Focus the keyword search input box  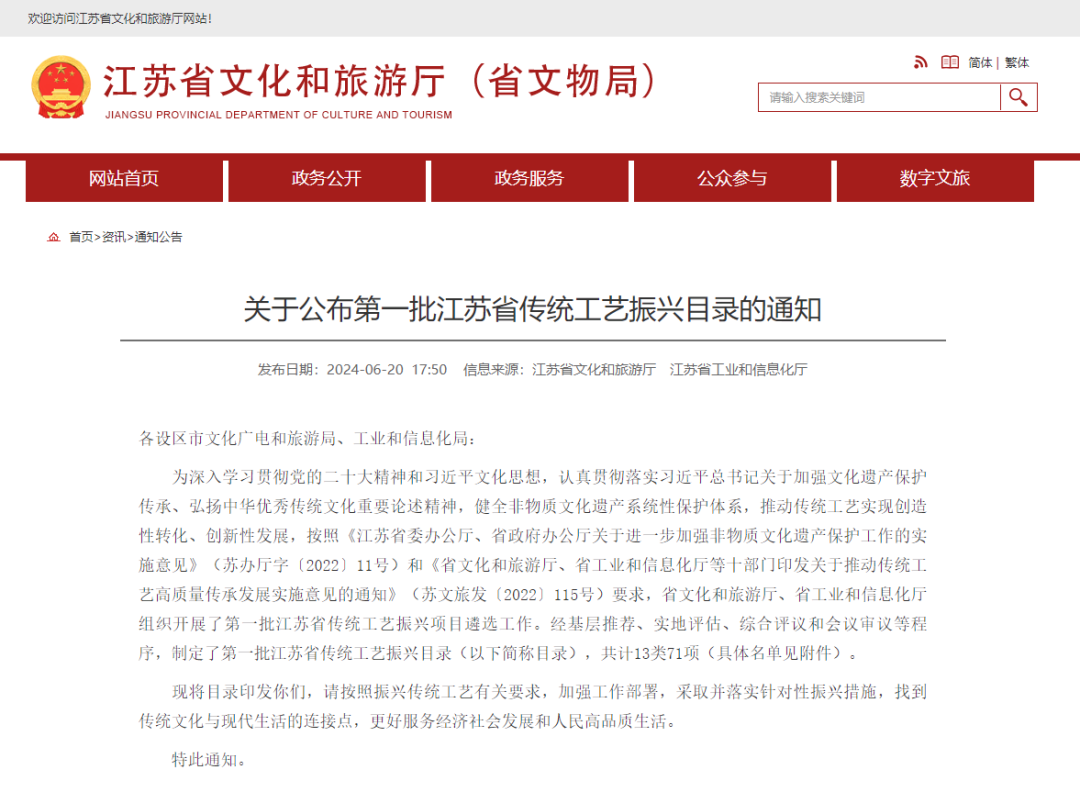point(878,97)
